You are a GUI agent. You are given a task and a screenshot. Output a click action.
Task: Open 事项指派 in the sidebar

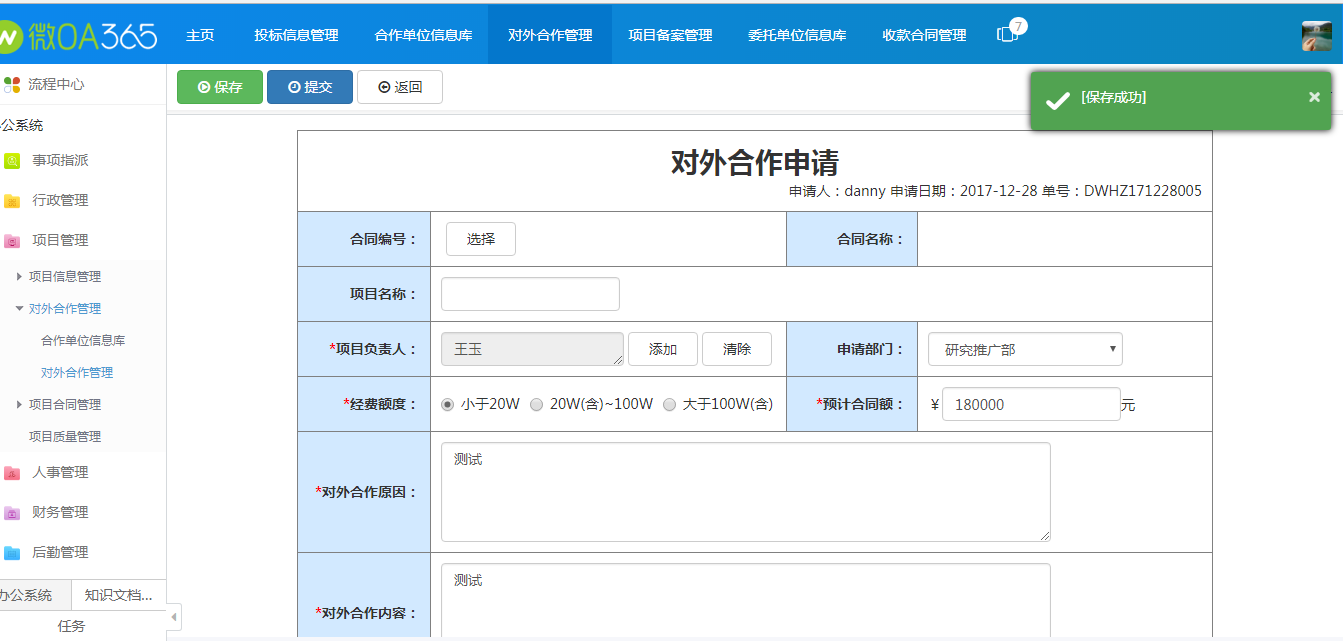point(60,160)
